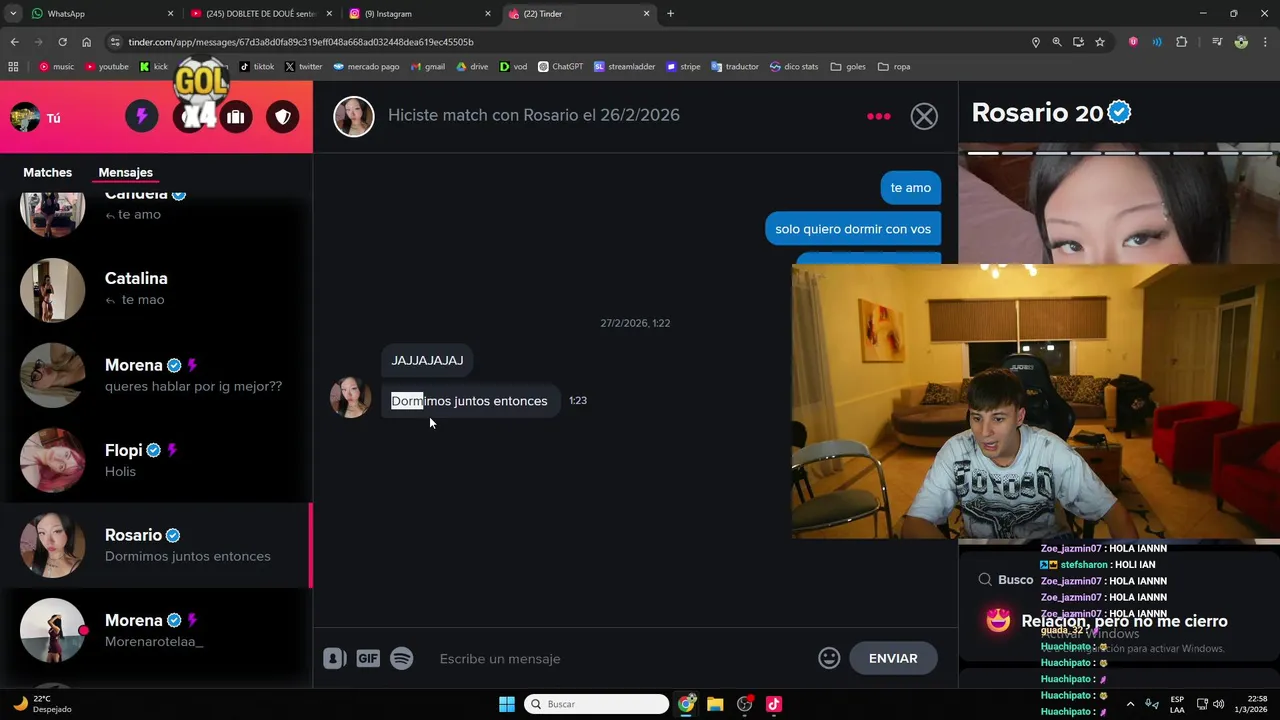Select the Mensajes tab

click(126, 172)
